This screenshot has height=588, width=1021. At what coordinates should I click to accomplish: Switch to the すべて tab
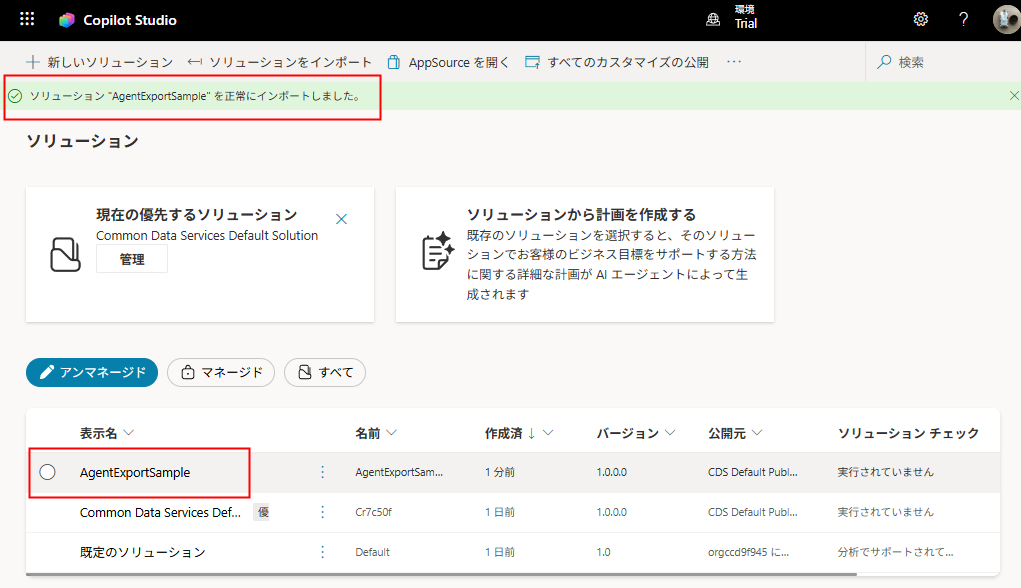[x=325, y=372]
